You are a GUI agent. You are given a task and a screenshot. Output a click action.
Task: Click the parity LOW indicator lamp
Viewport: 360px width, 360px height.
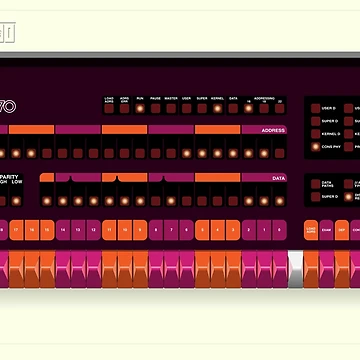click(16, 201)
